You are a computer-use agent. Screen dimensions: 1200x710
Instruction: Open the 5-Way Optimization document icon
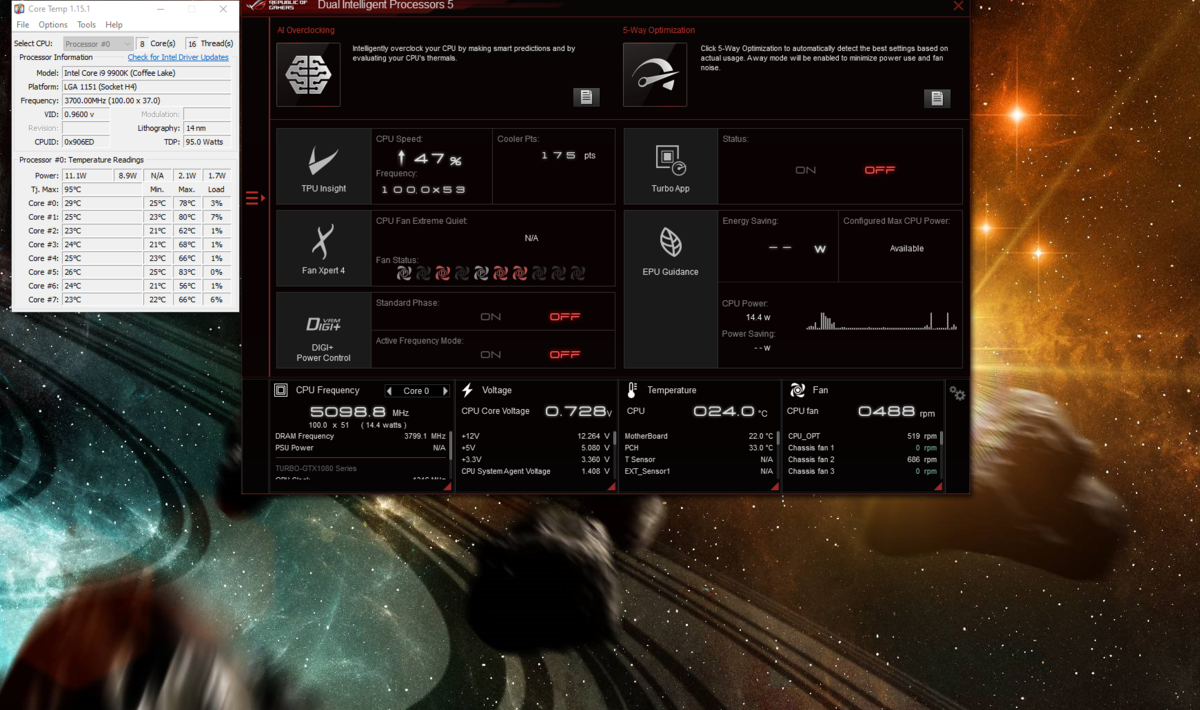tap(937, 98)
